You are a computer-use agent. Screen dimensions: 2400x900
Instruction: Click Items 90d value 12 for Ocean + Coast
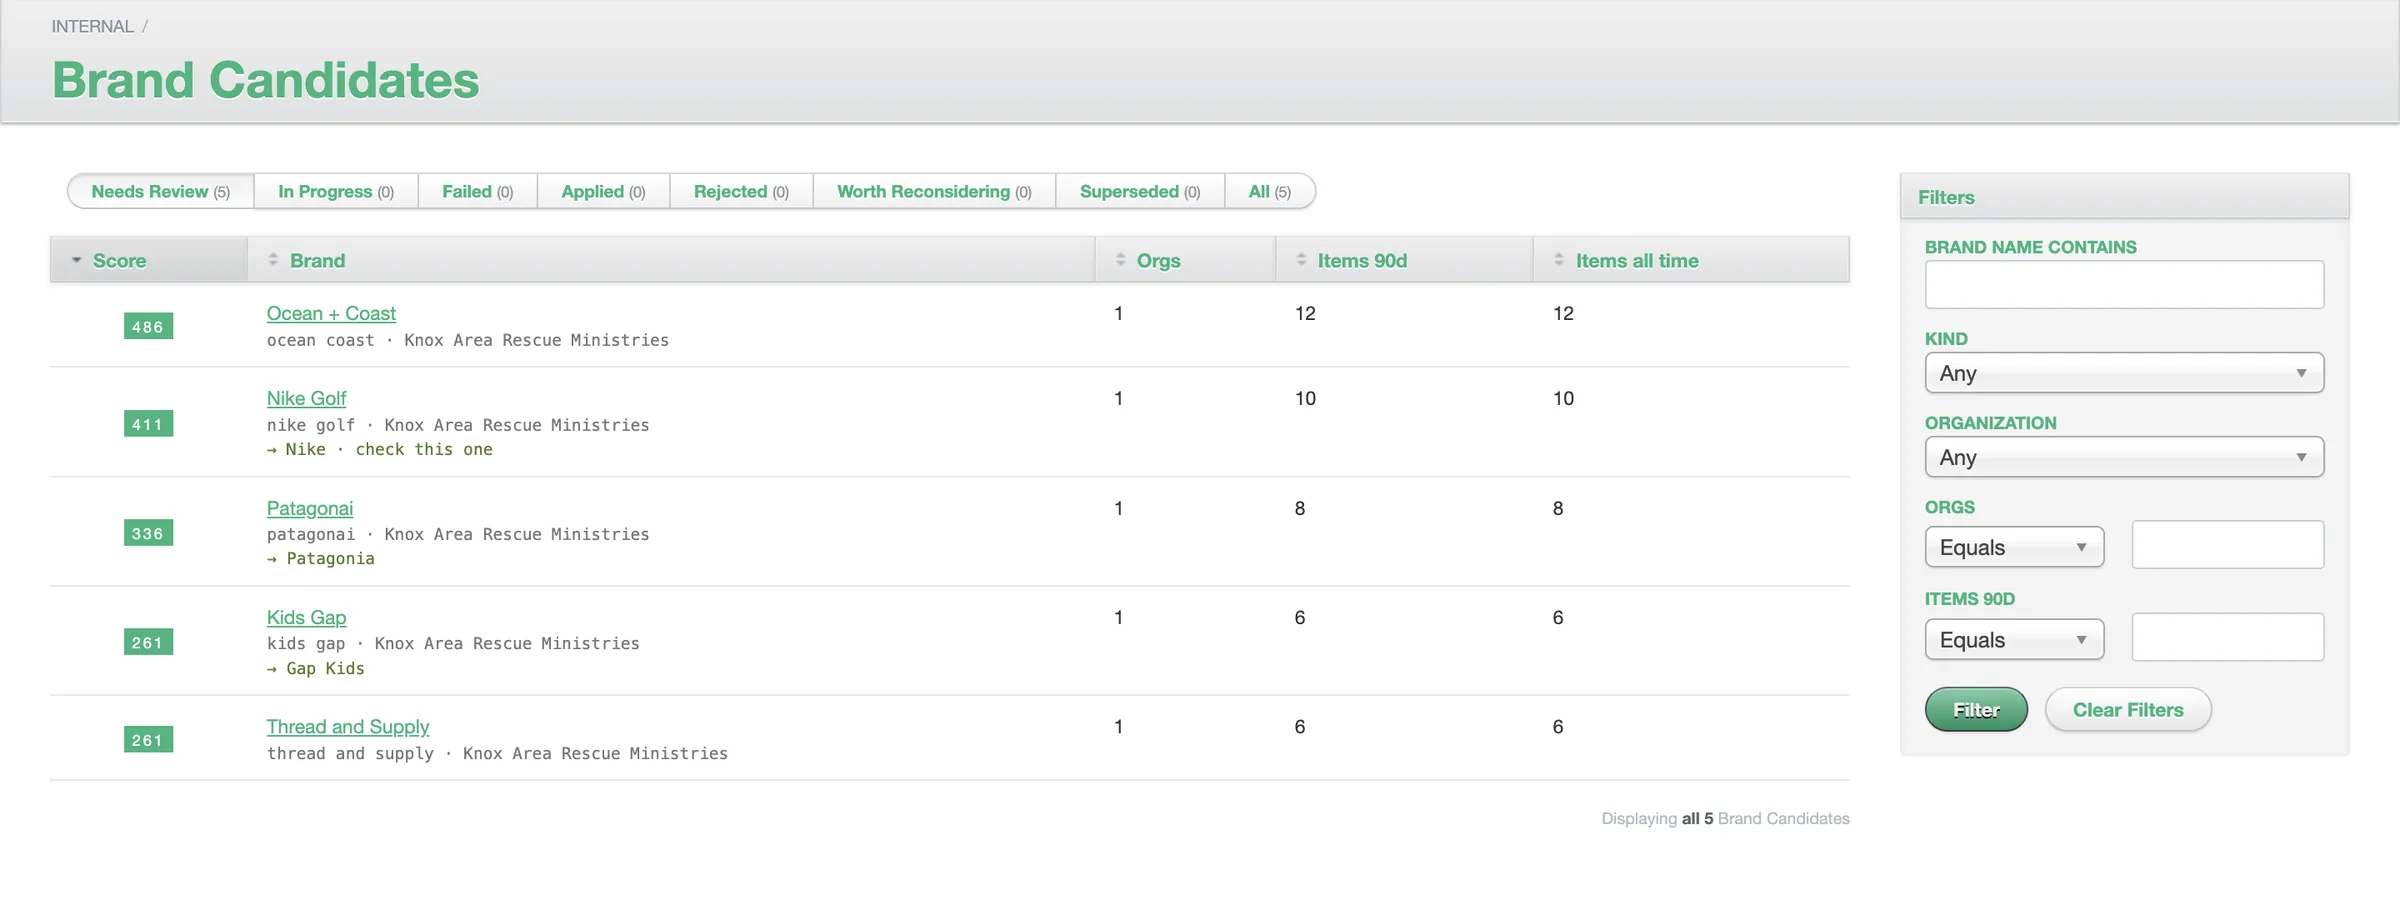tap(1305, 313)
